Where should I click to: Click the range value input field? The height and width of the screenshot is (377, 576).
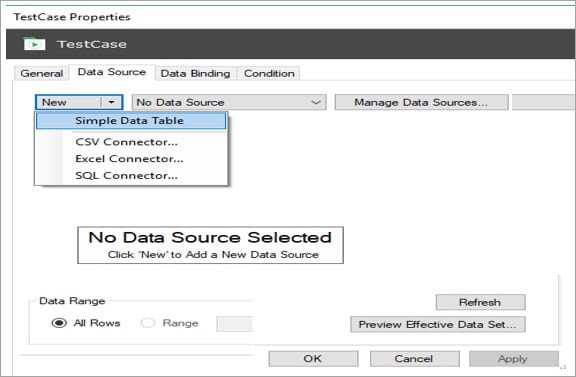[235, 324]
